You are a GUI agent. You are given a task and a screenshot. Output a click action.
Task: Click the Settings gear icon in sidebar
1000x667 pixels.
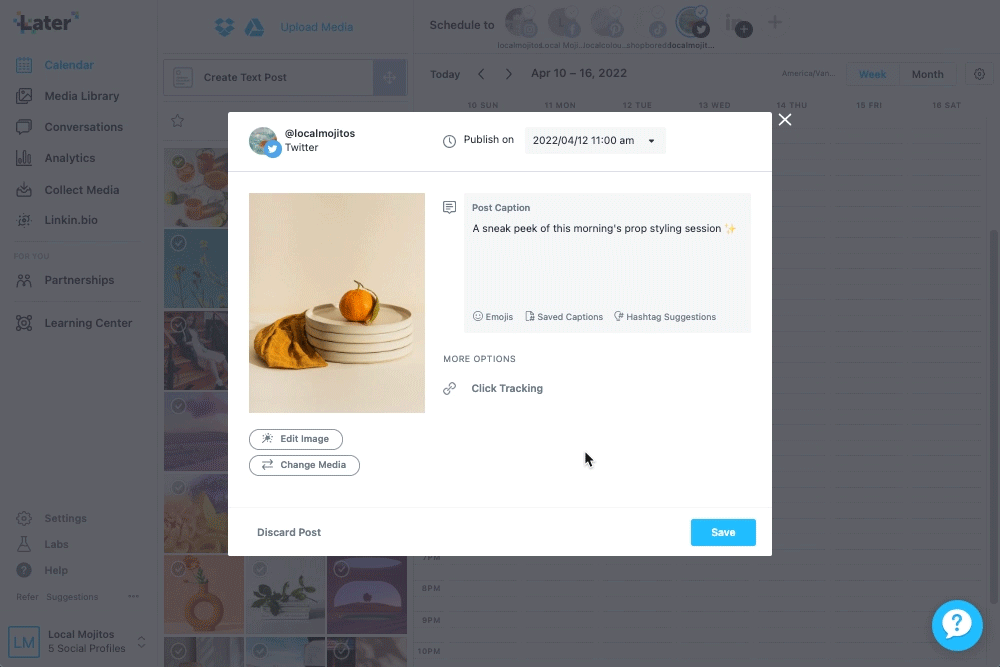(x=24, y=518)
